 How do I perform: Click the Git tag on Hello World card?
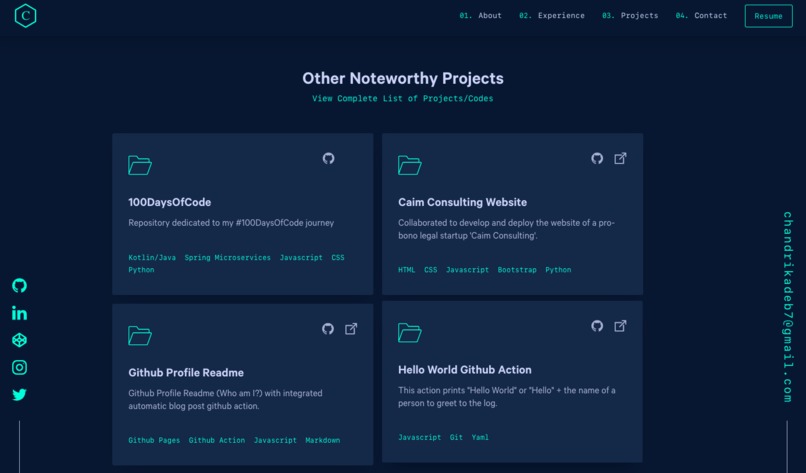coord(456,438)
